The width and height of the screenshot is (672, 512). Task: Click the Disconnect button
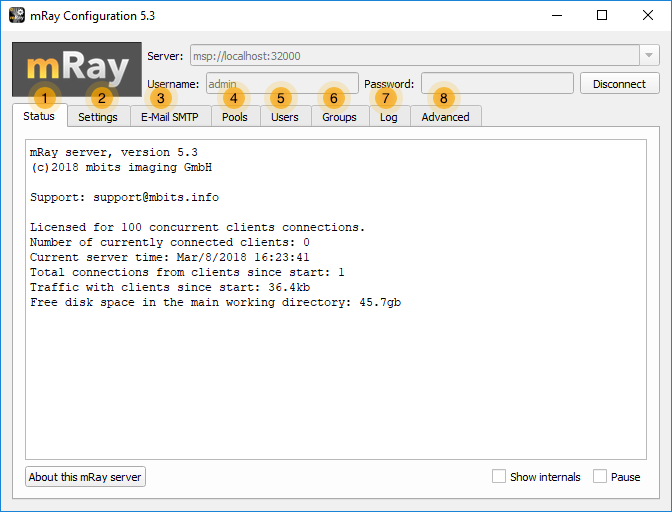point(619,84)
